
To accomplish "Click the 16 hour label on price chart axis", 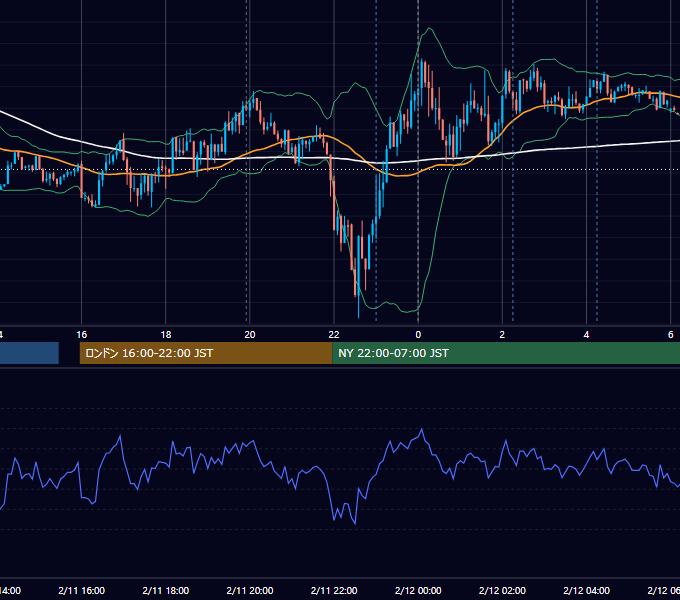I will click(82, 335).
